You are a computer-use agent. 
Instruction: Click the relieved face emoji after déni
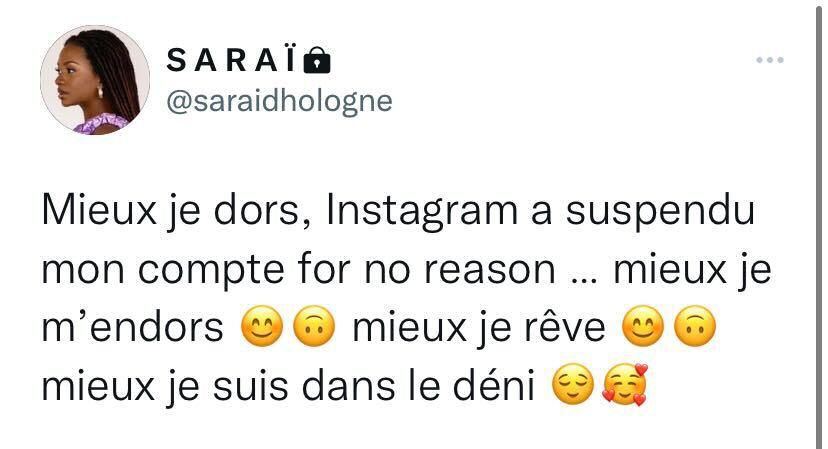tap(572, 386)
